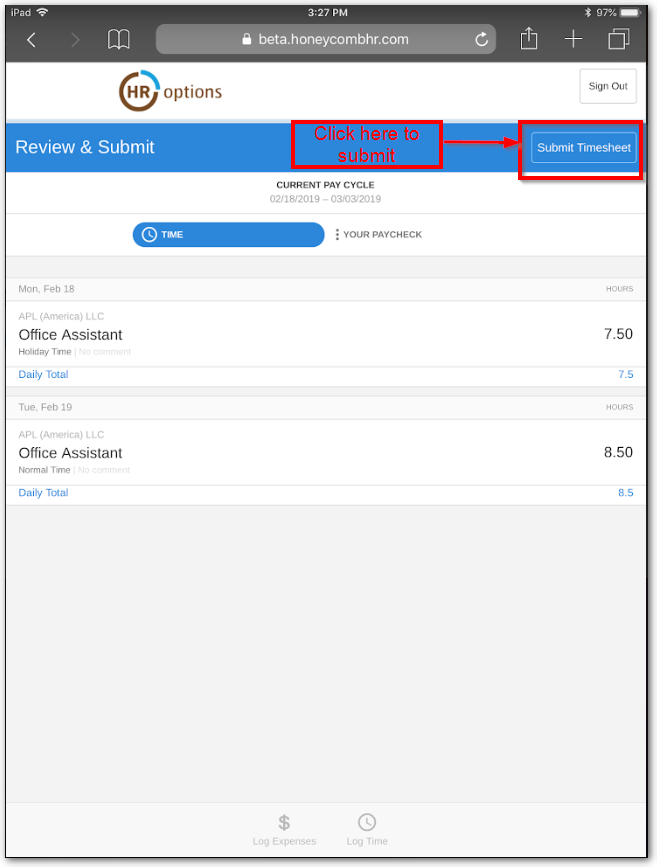
Task: Show all tabs with the tabs icon
Action: (618, 40)
